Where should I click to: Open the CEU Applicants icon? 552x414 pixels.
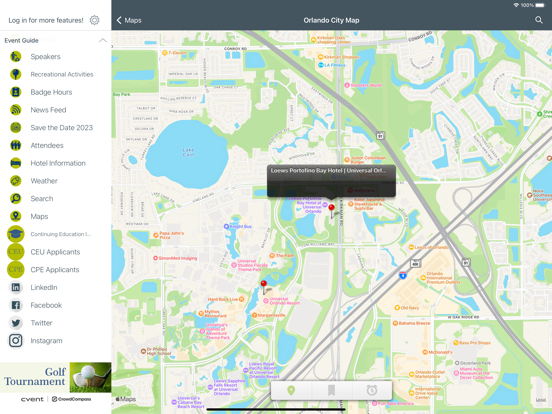[x=15, y=252]
